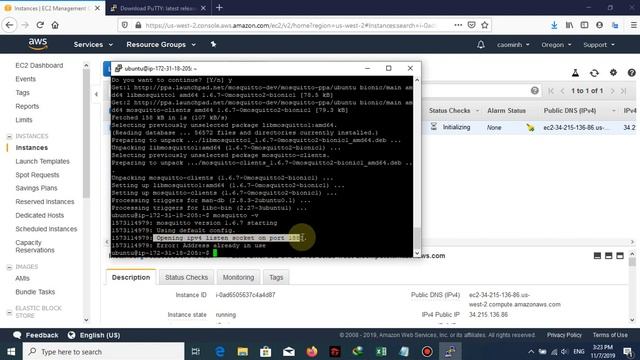Image resolution: width=640 pixels, height=360 pixels.
Task: Bookmark this page with the star icon
Action: (x=484, y=25)
